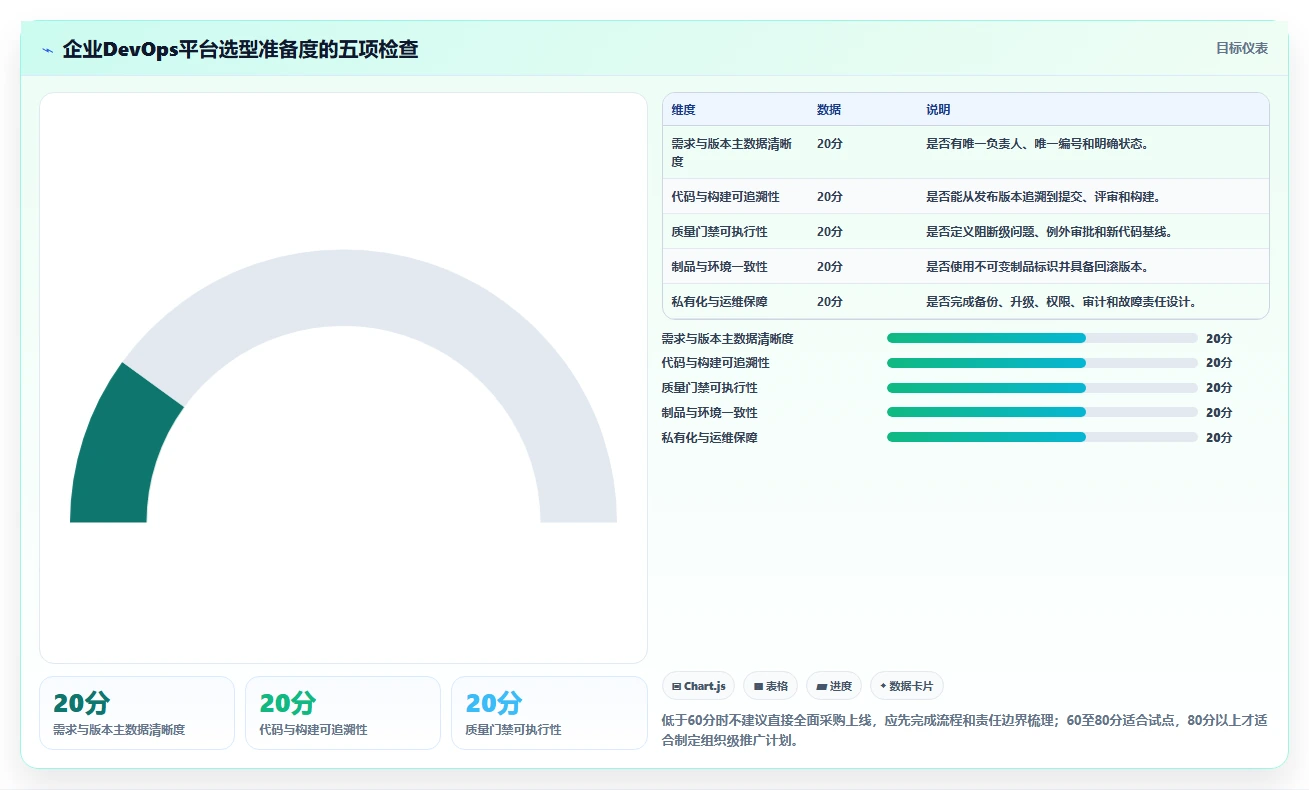Click the 目标仪表 label in the header
The height and width of the screenshot is (790, 1309).
(x=1242, y=48)
